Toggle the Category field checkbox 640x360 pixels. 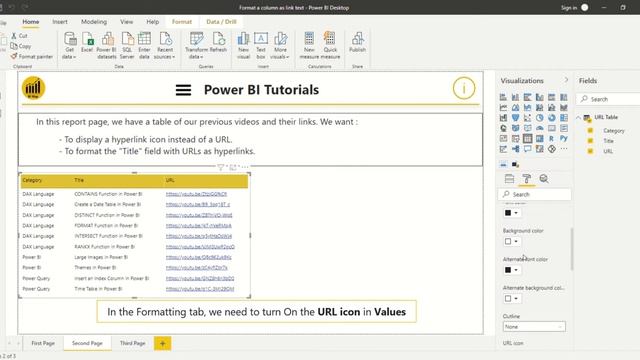pos(590,131)
